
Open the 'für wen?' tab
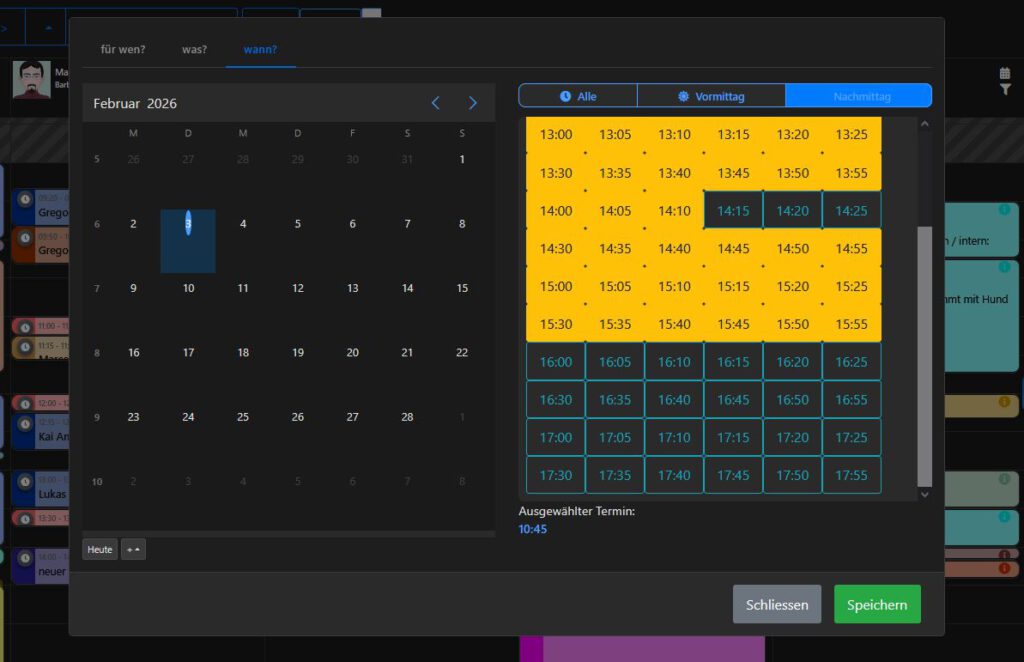click(123, 49)
